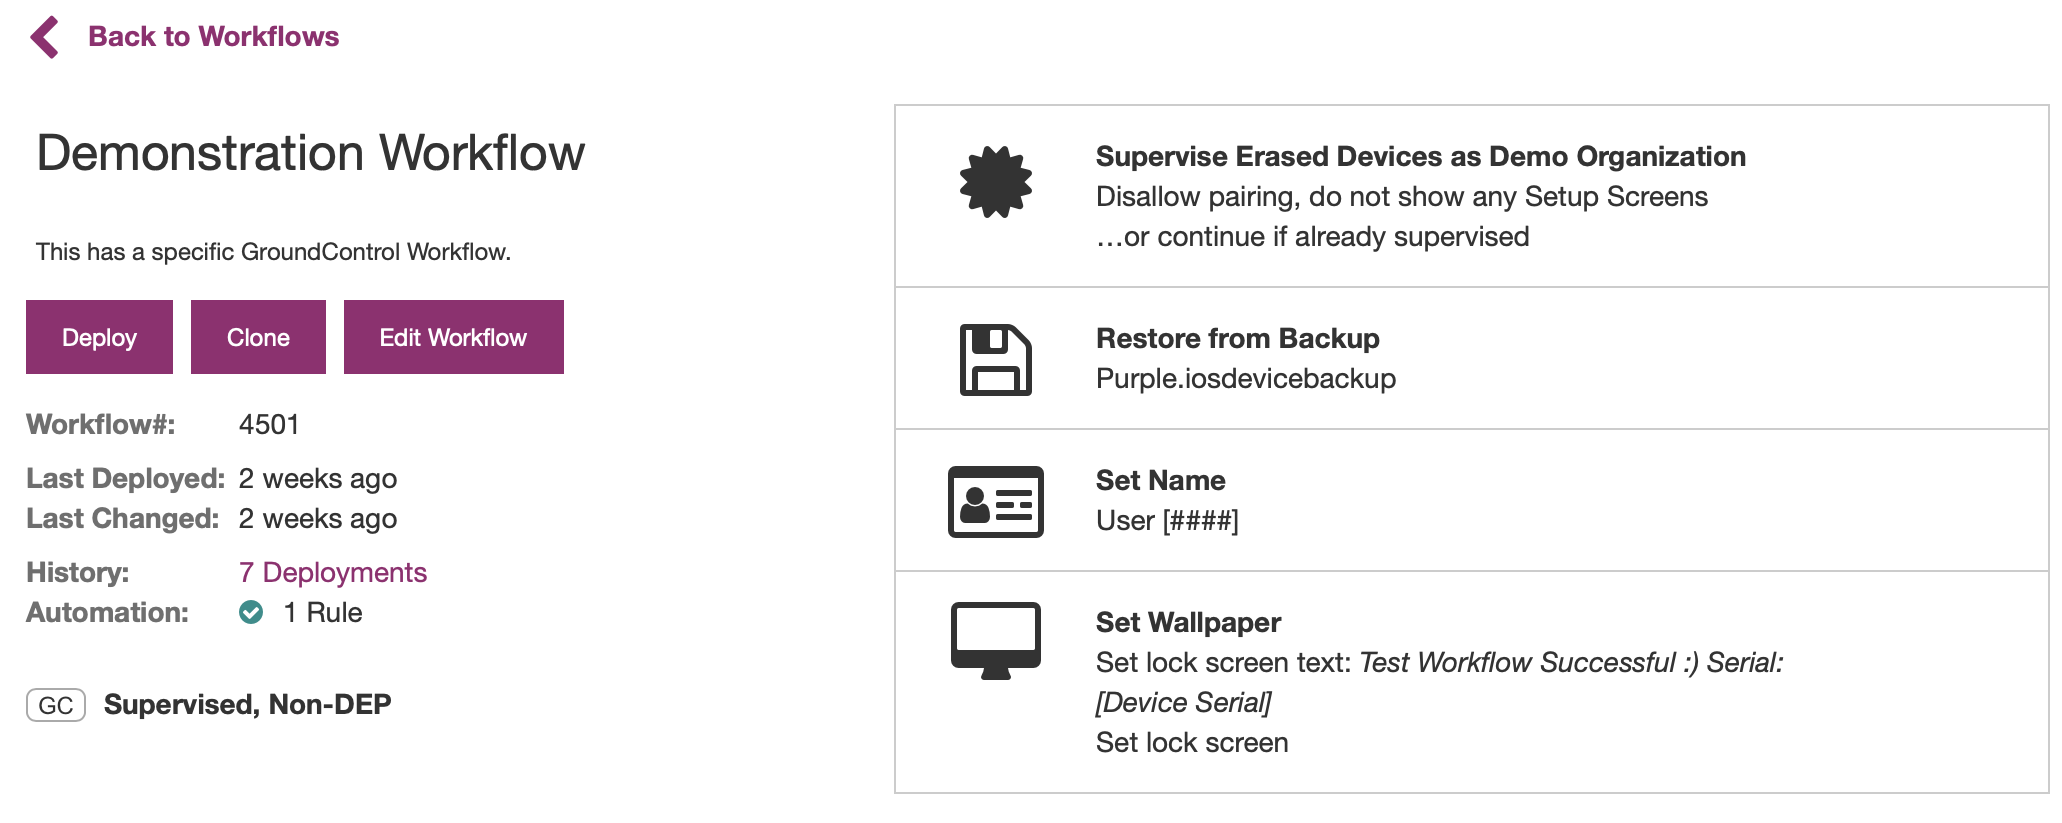Clone this workflow
This screenshot has height=823, width=2062.
click(x=258, y=337)
